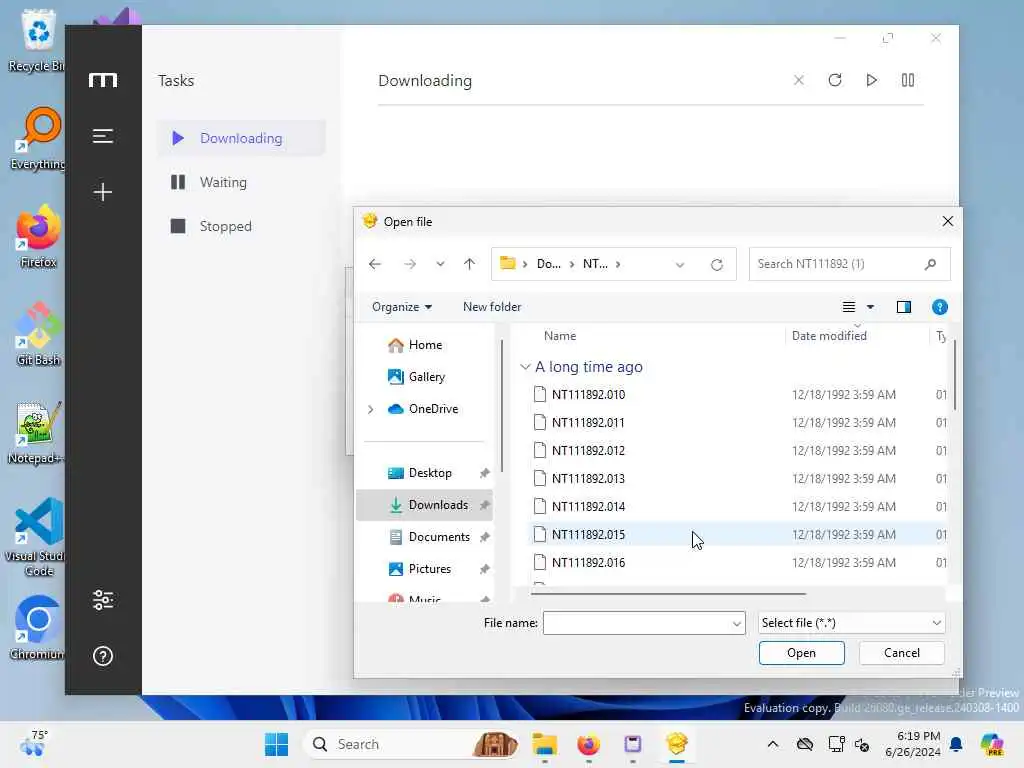Select Home in navigation pane
1024x768 pixels.
coord(424,345)
